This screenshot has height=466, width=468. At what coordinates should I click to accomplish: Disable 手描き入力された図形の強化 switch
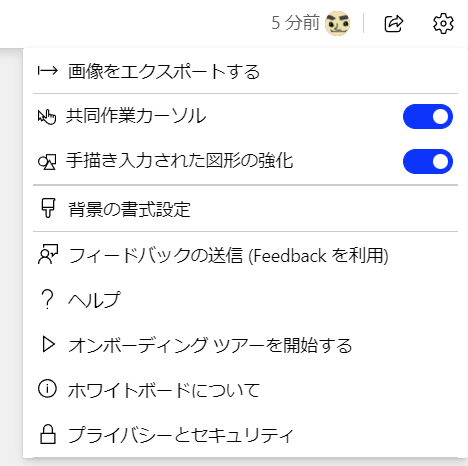pos(428,162)
